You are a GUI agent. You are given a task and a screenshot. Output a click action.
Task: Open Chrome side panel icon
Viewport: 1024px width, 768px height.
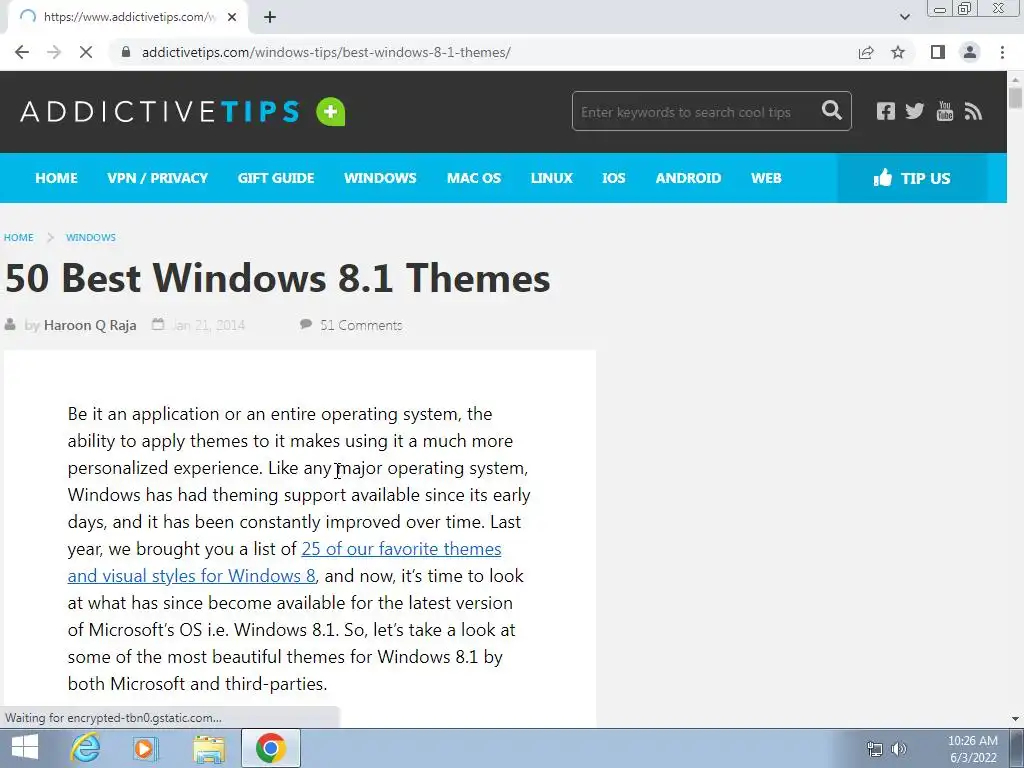pos(938,52)
